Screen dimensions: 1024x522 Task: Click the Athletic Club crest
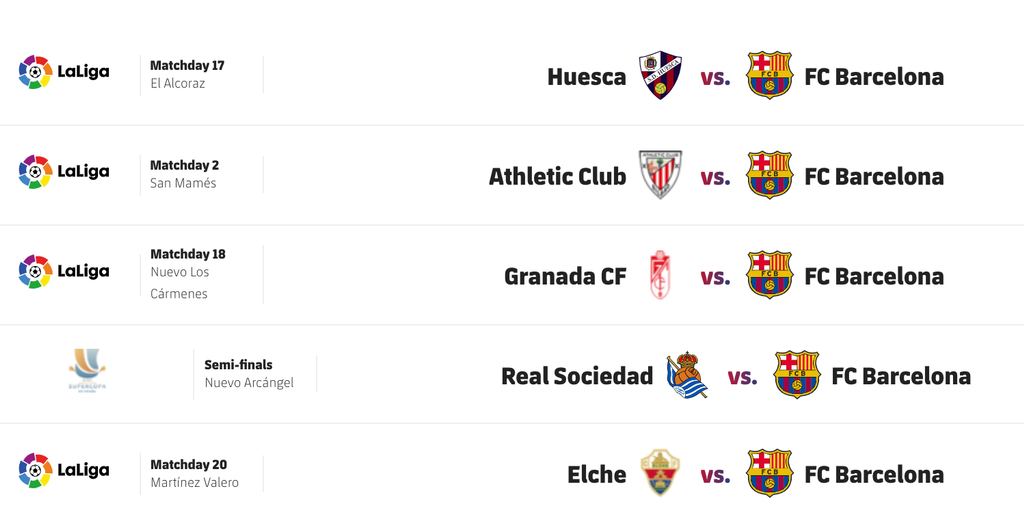click(x=660, y=176)
